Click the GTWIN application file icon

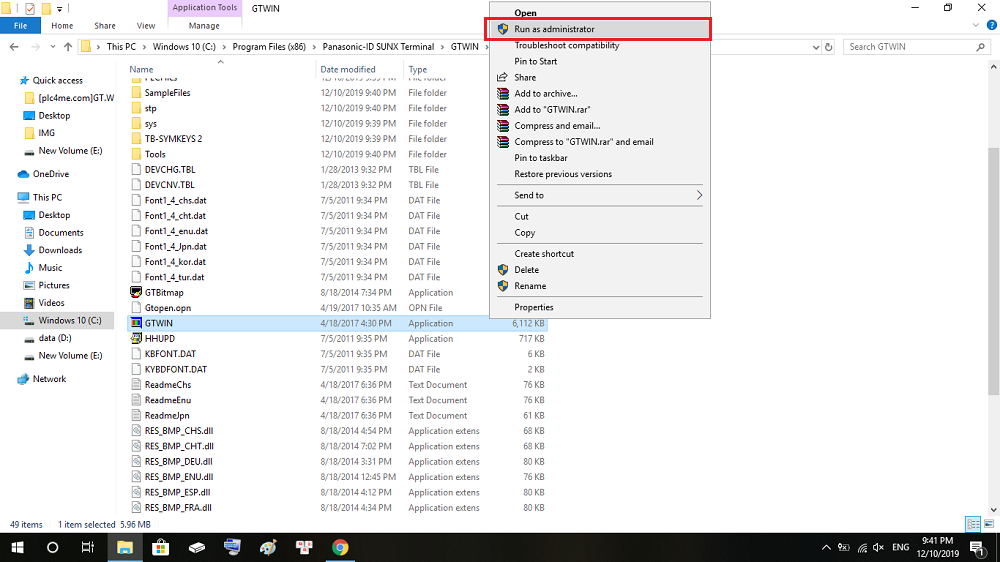[x=136, y=323]
